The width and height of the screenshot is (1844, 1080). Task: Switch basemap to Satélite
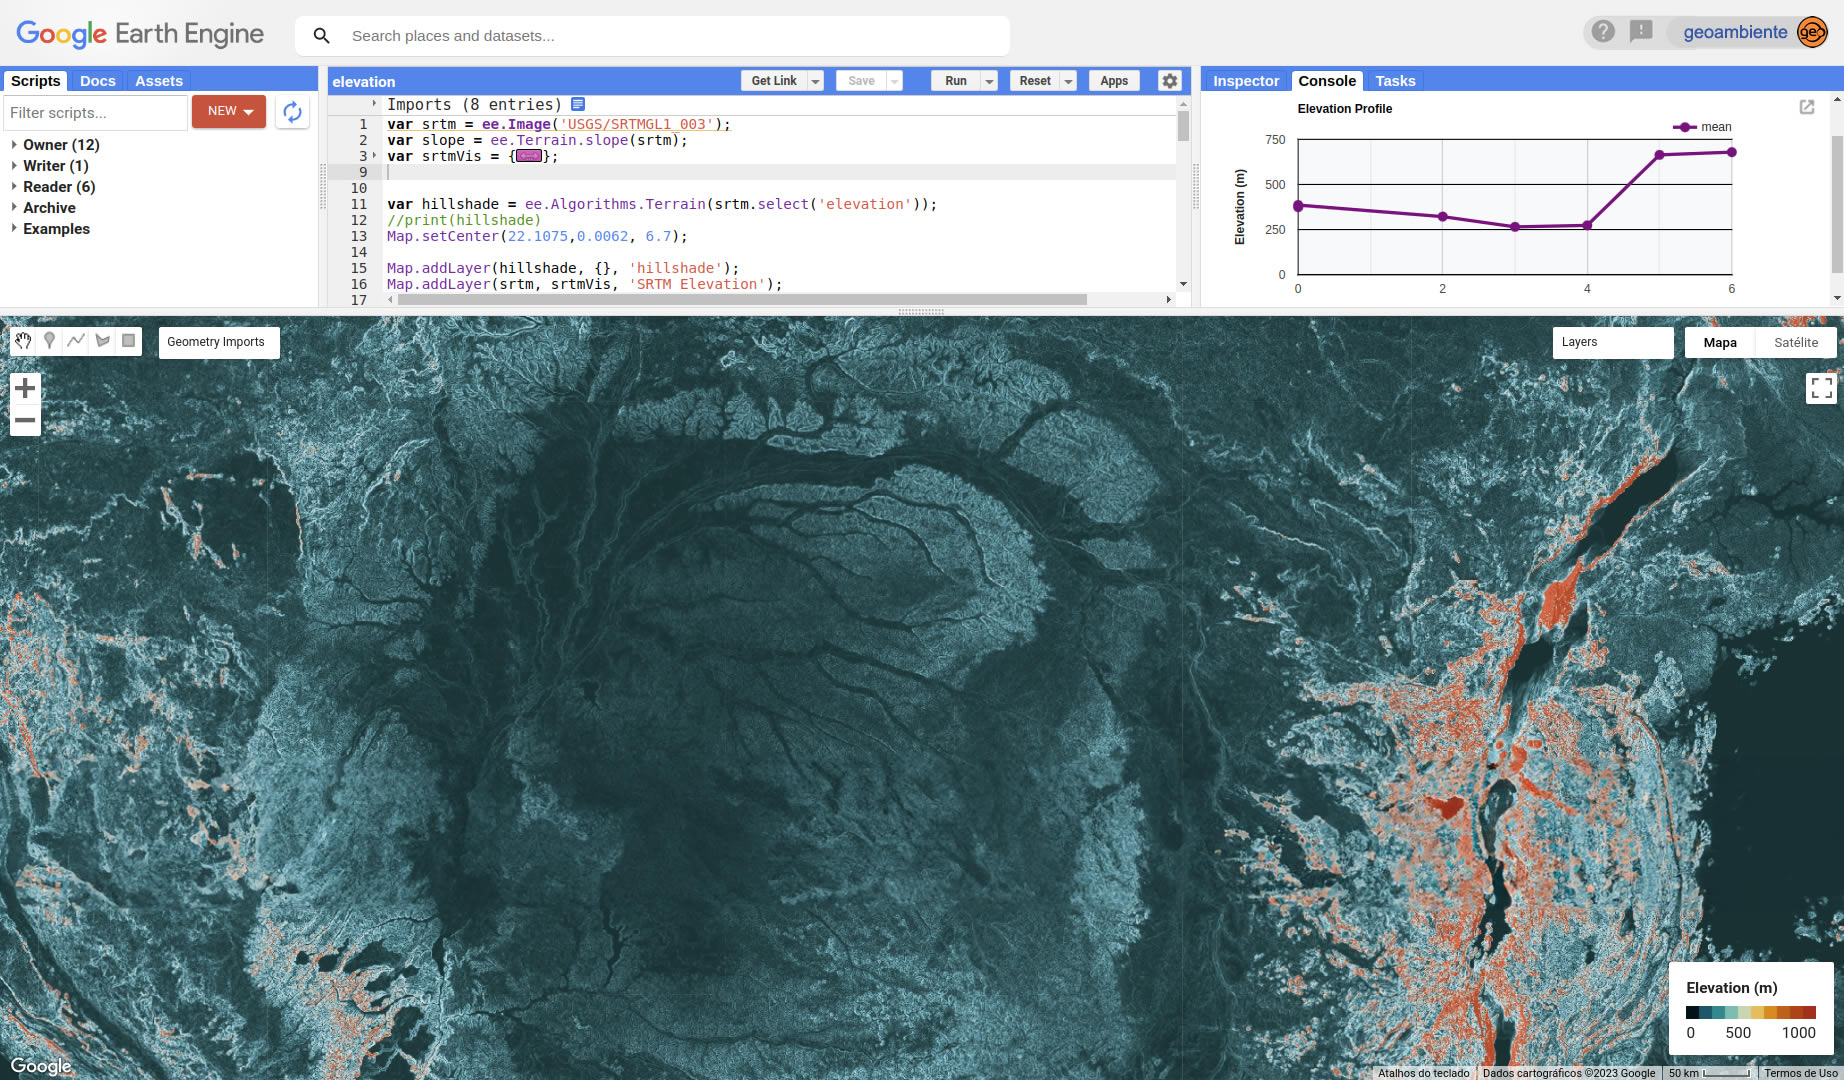1795,342
